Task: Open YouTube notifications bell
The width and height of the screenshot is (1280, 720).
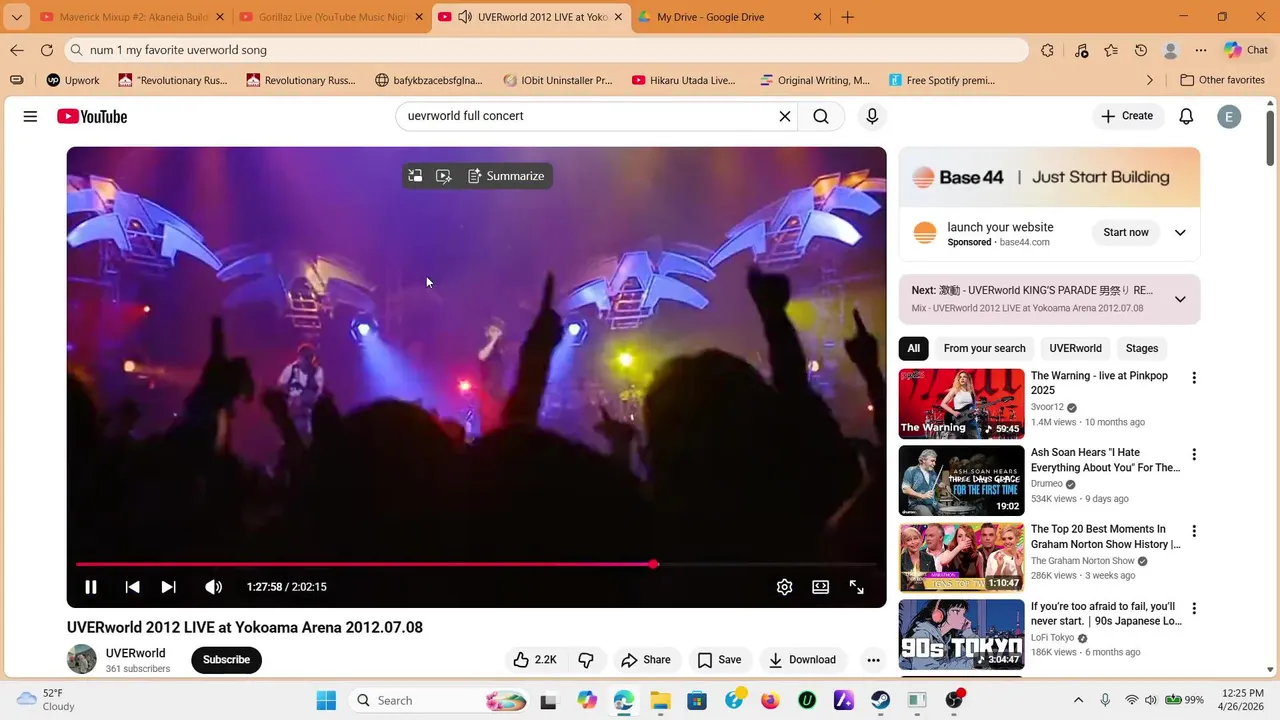Action: click(x=1186, y=116)
